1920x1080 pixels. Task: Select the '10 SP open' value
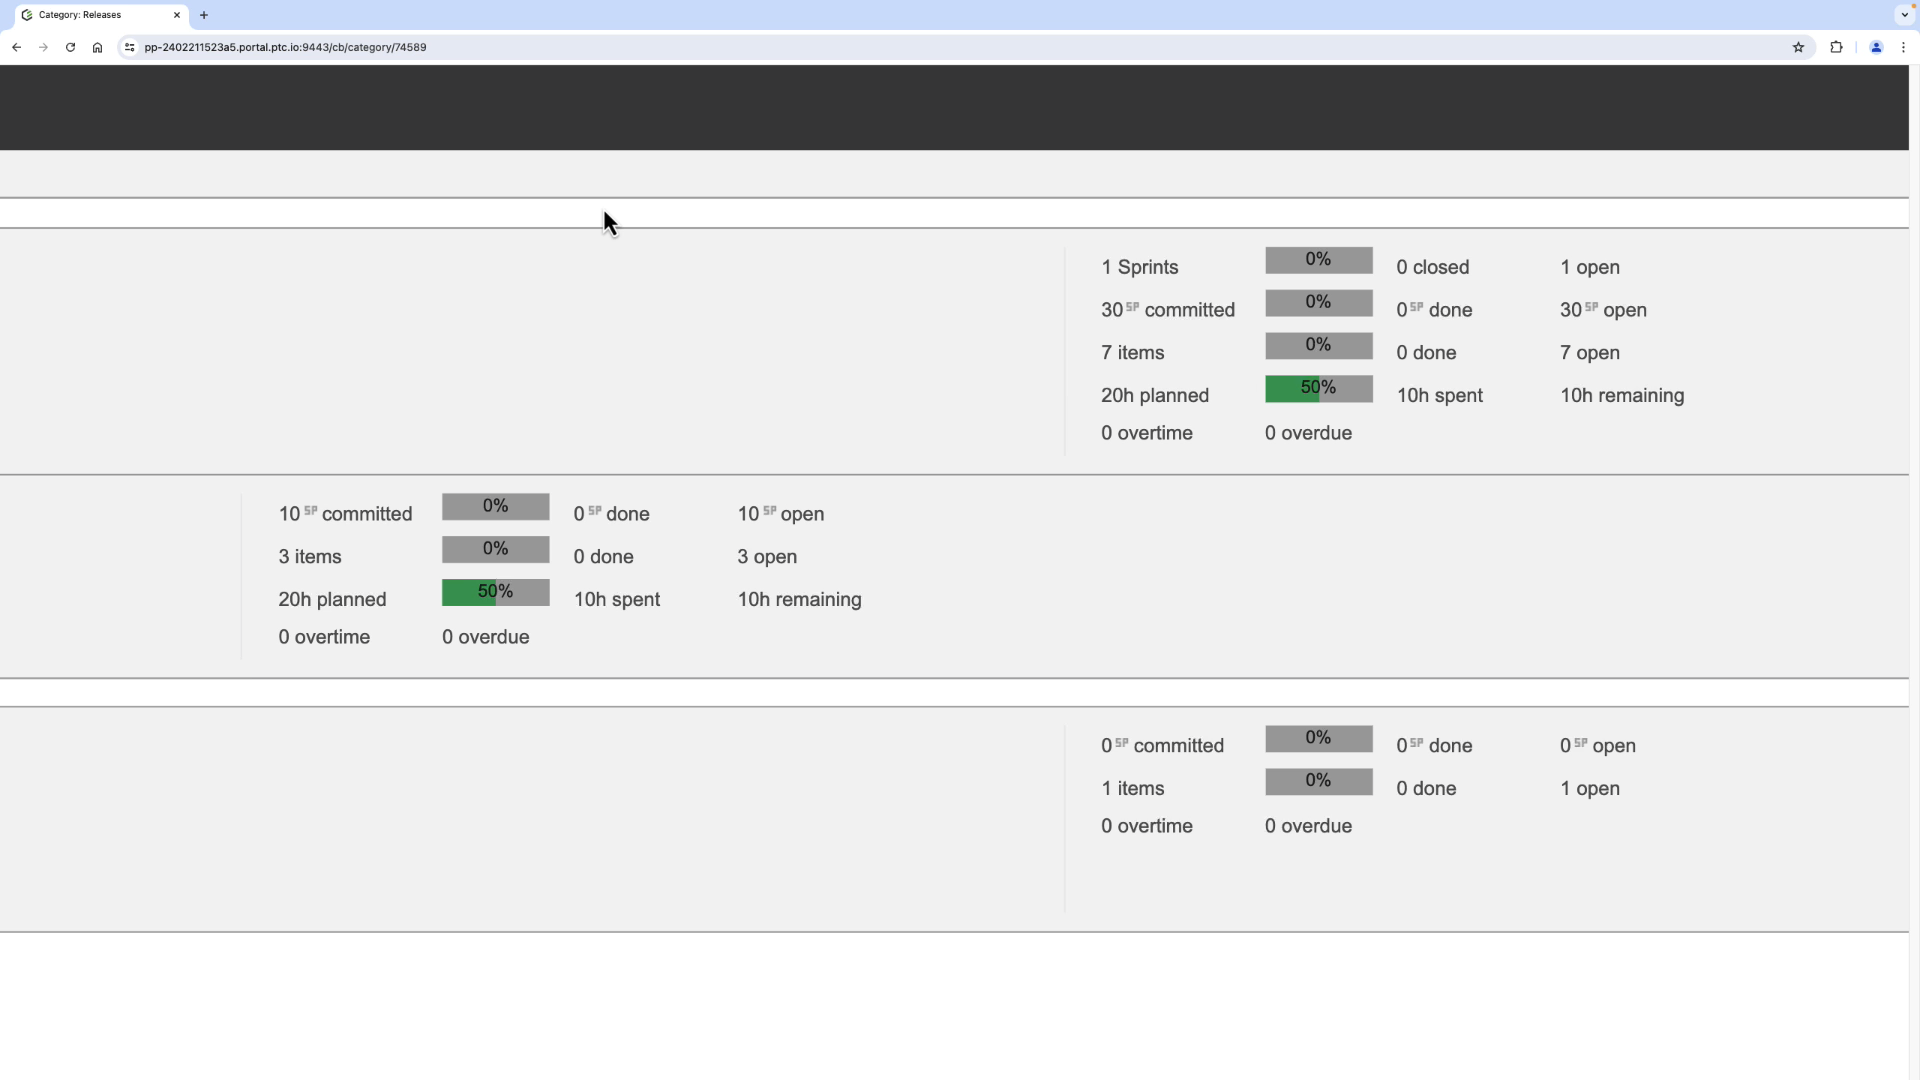pos(780,514)
